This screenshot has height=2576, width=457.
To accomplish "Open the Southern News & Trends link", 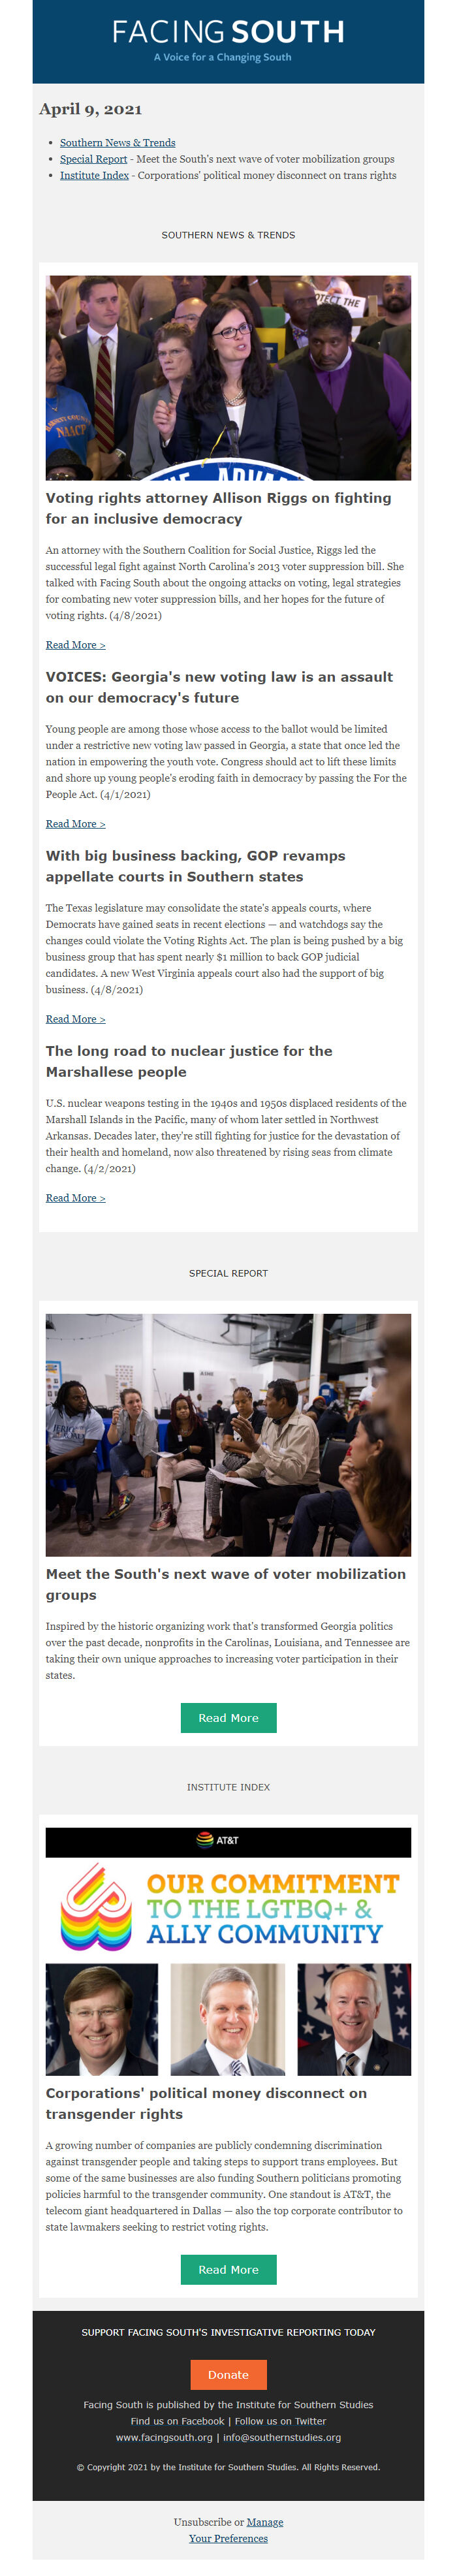I will [x=117, y=143].
